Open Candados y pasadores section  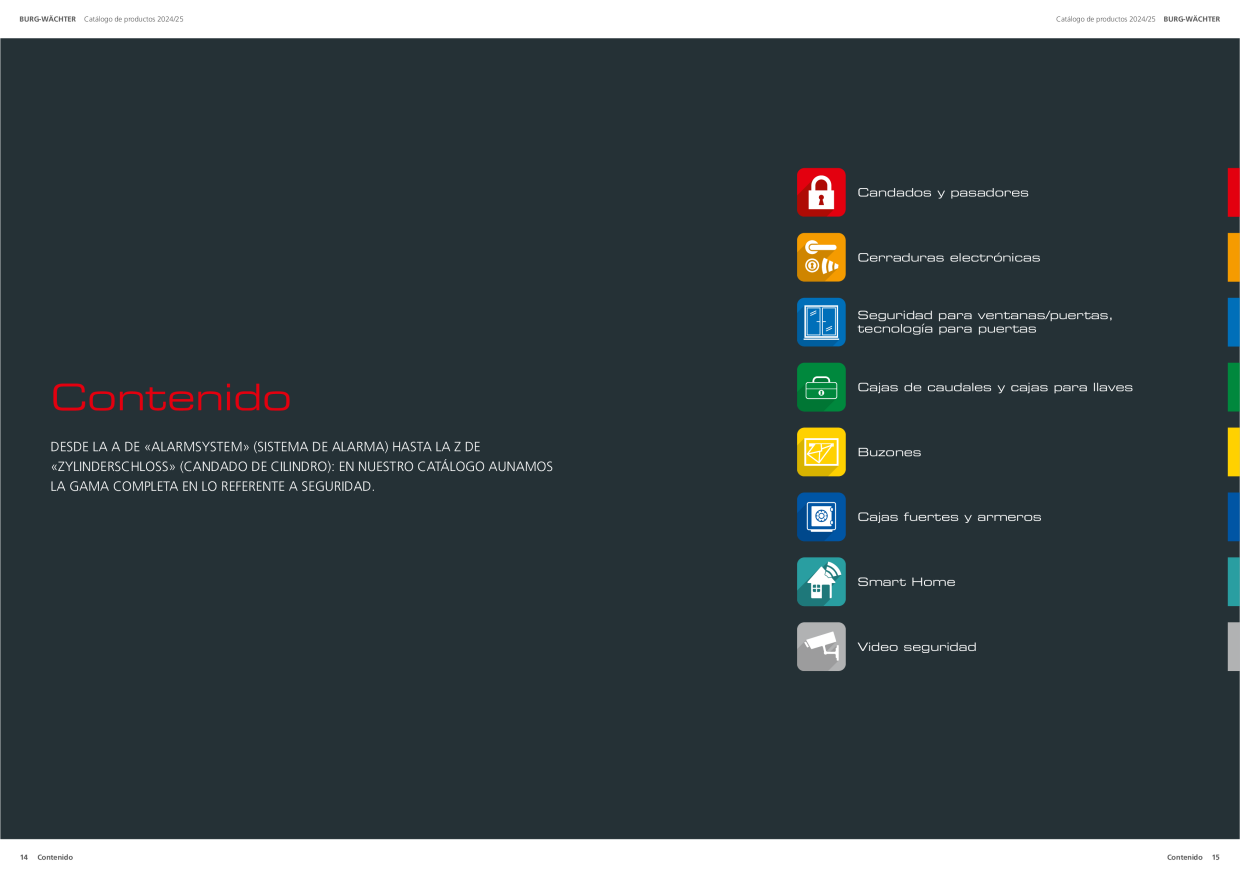click(942, 193)
